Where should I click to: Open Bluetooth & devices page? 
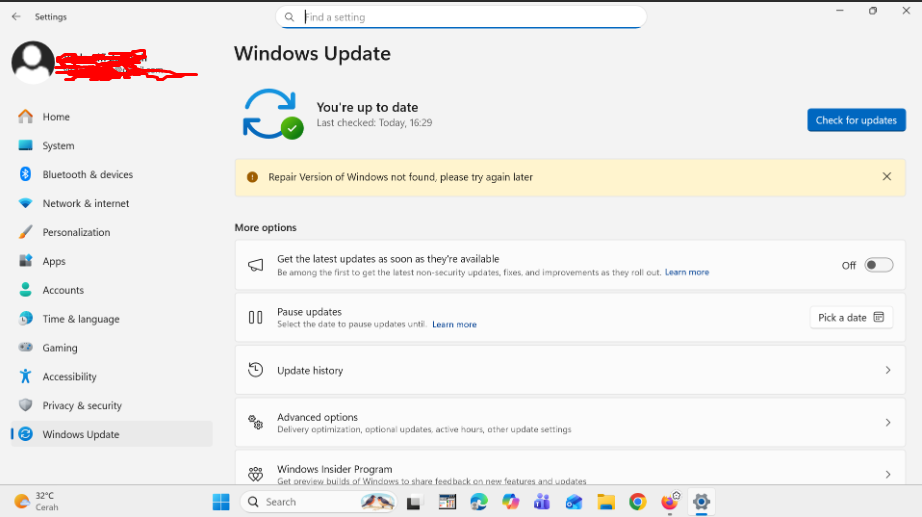(112, 174)
